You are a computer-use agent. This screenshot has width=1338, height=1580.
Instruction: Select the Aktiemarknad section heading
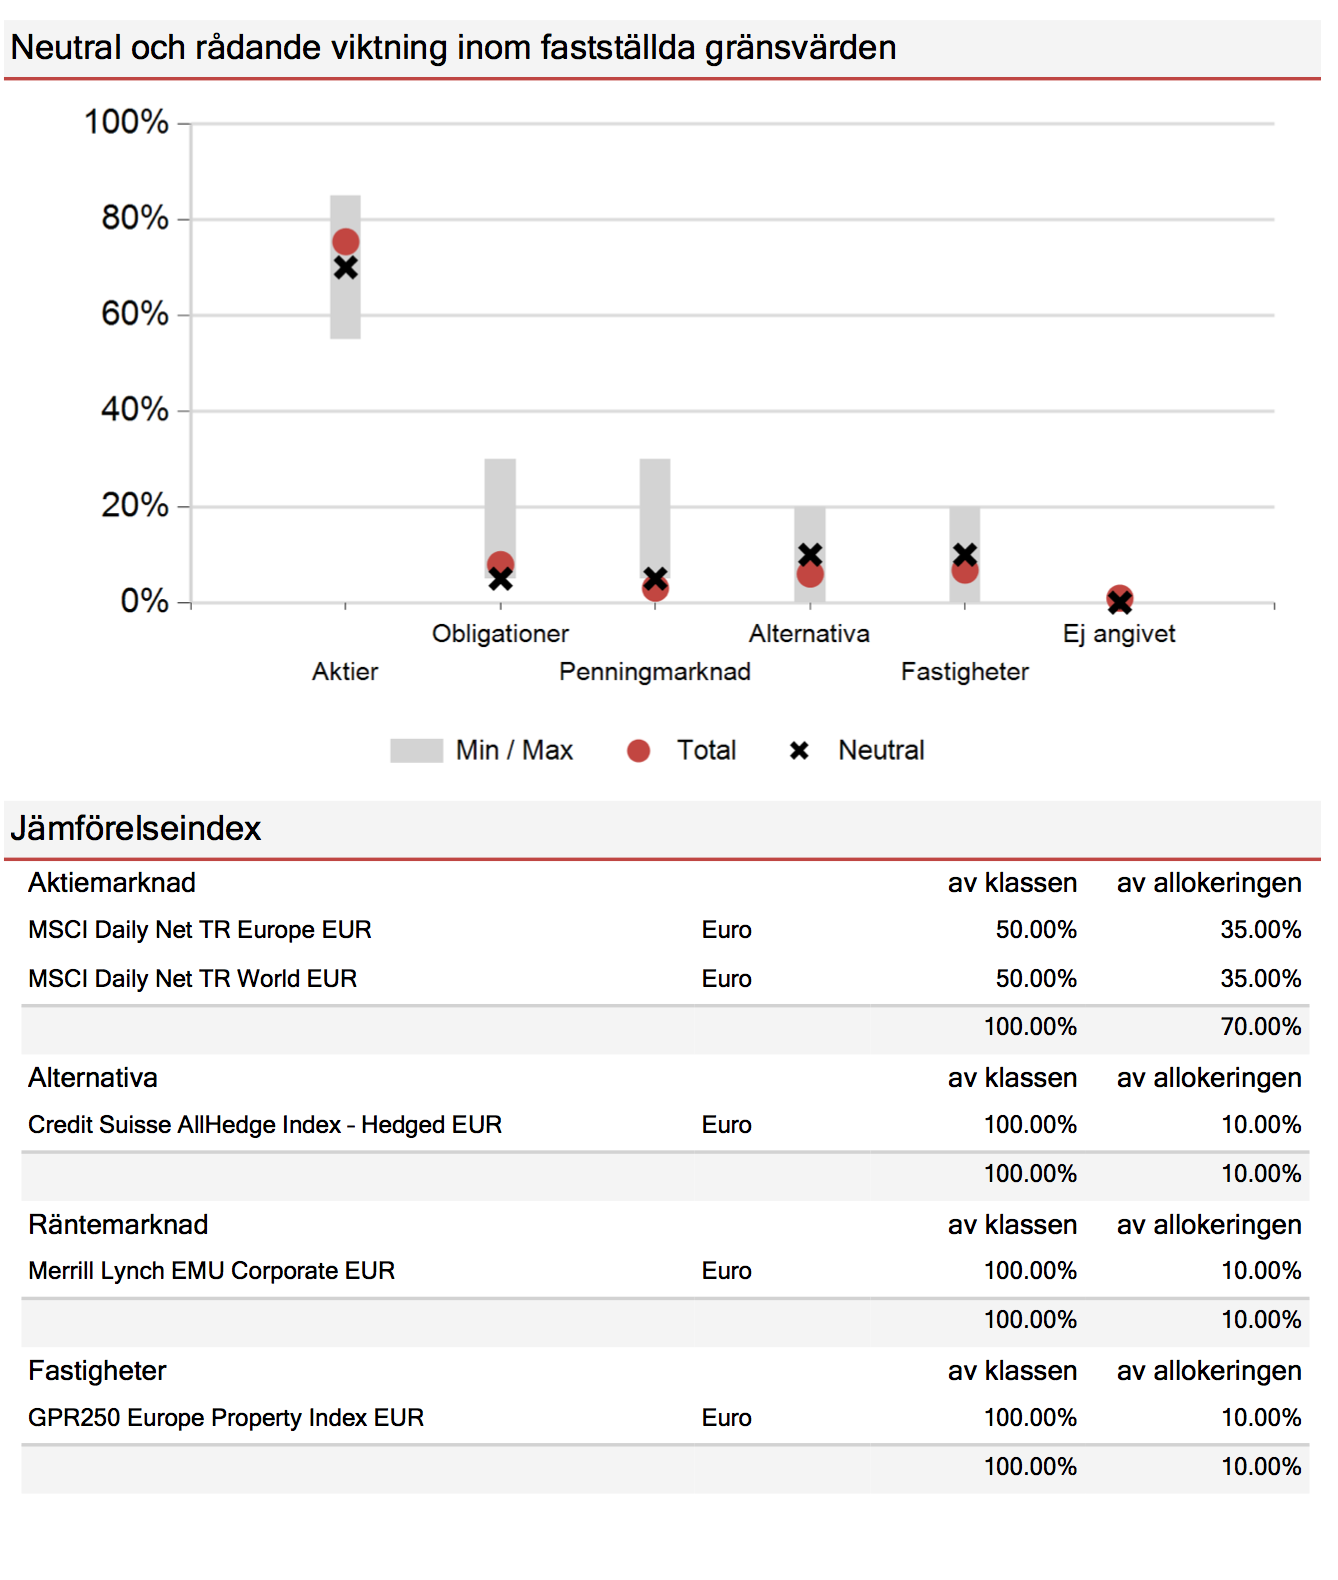(112, 883)
